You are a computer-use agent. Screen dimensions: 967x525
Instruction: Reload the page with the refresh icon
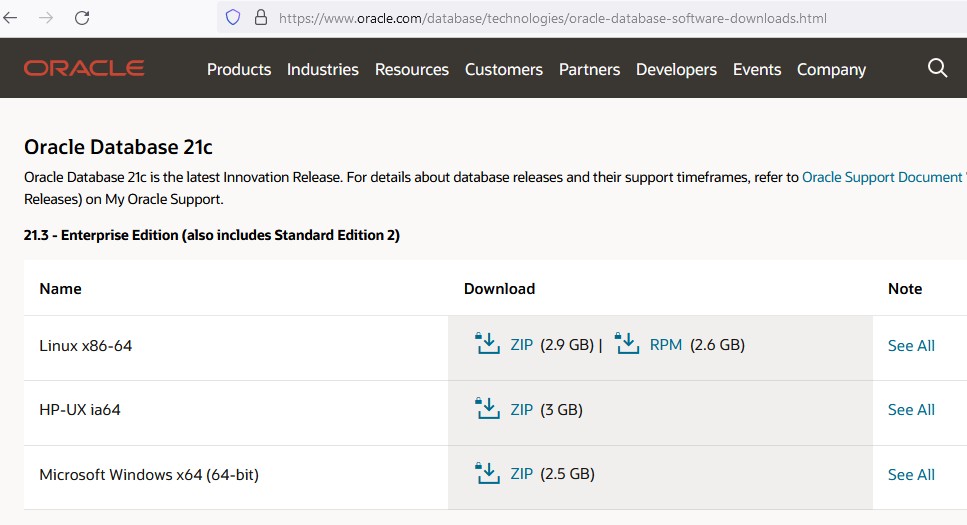point(82,18)
